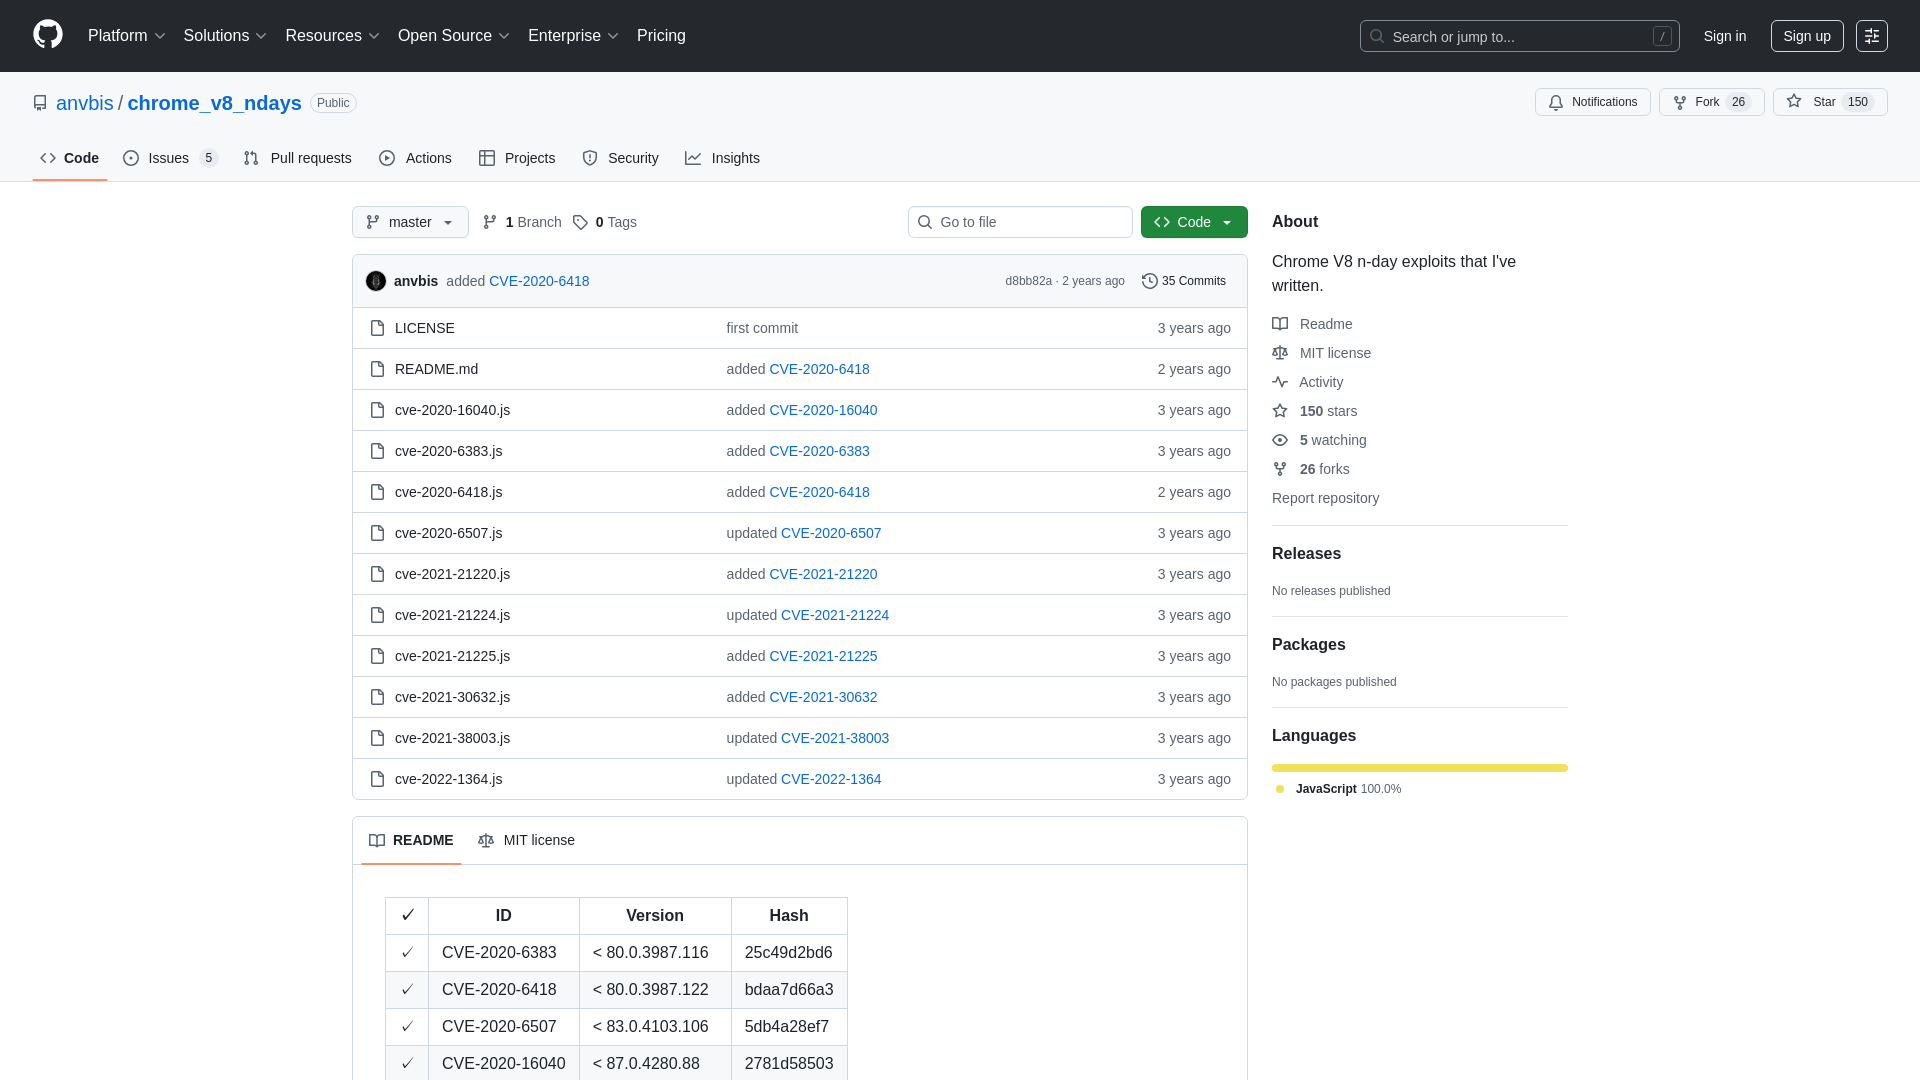The width and height of the screenshot is (1920, 1080).
Task: View commit history via the clock icon
Action: click(1148, 281)
